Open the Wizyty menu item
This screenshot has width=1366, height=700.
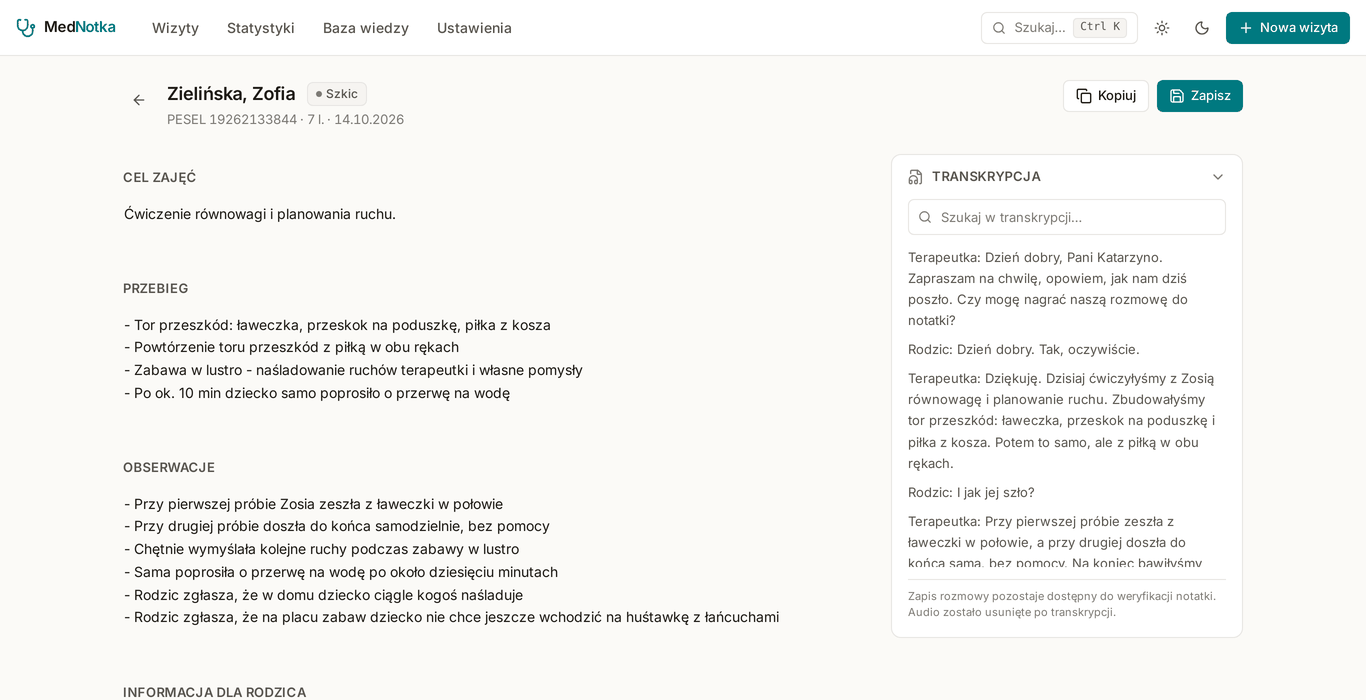175,28
